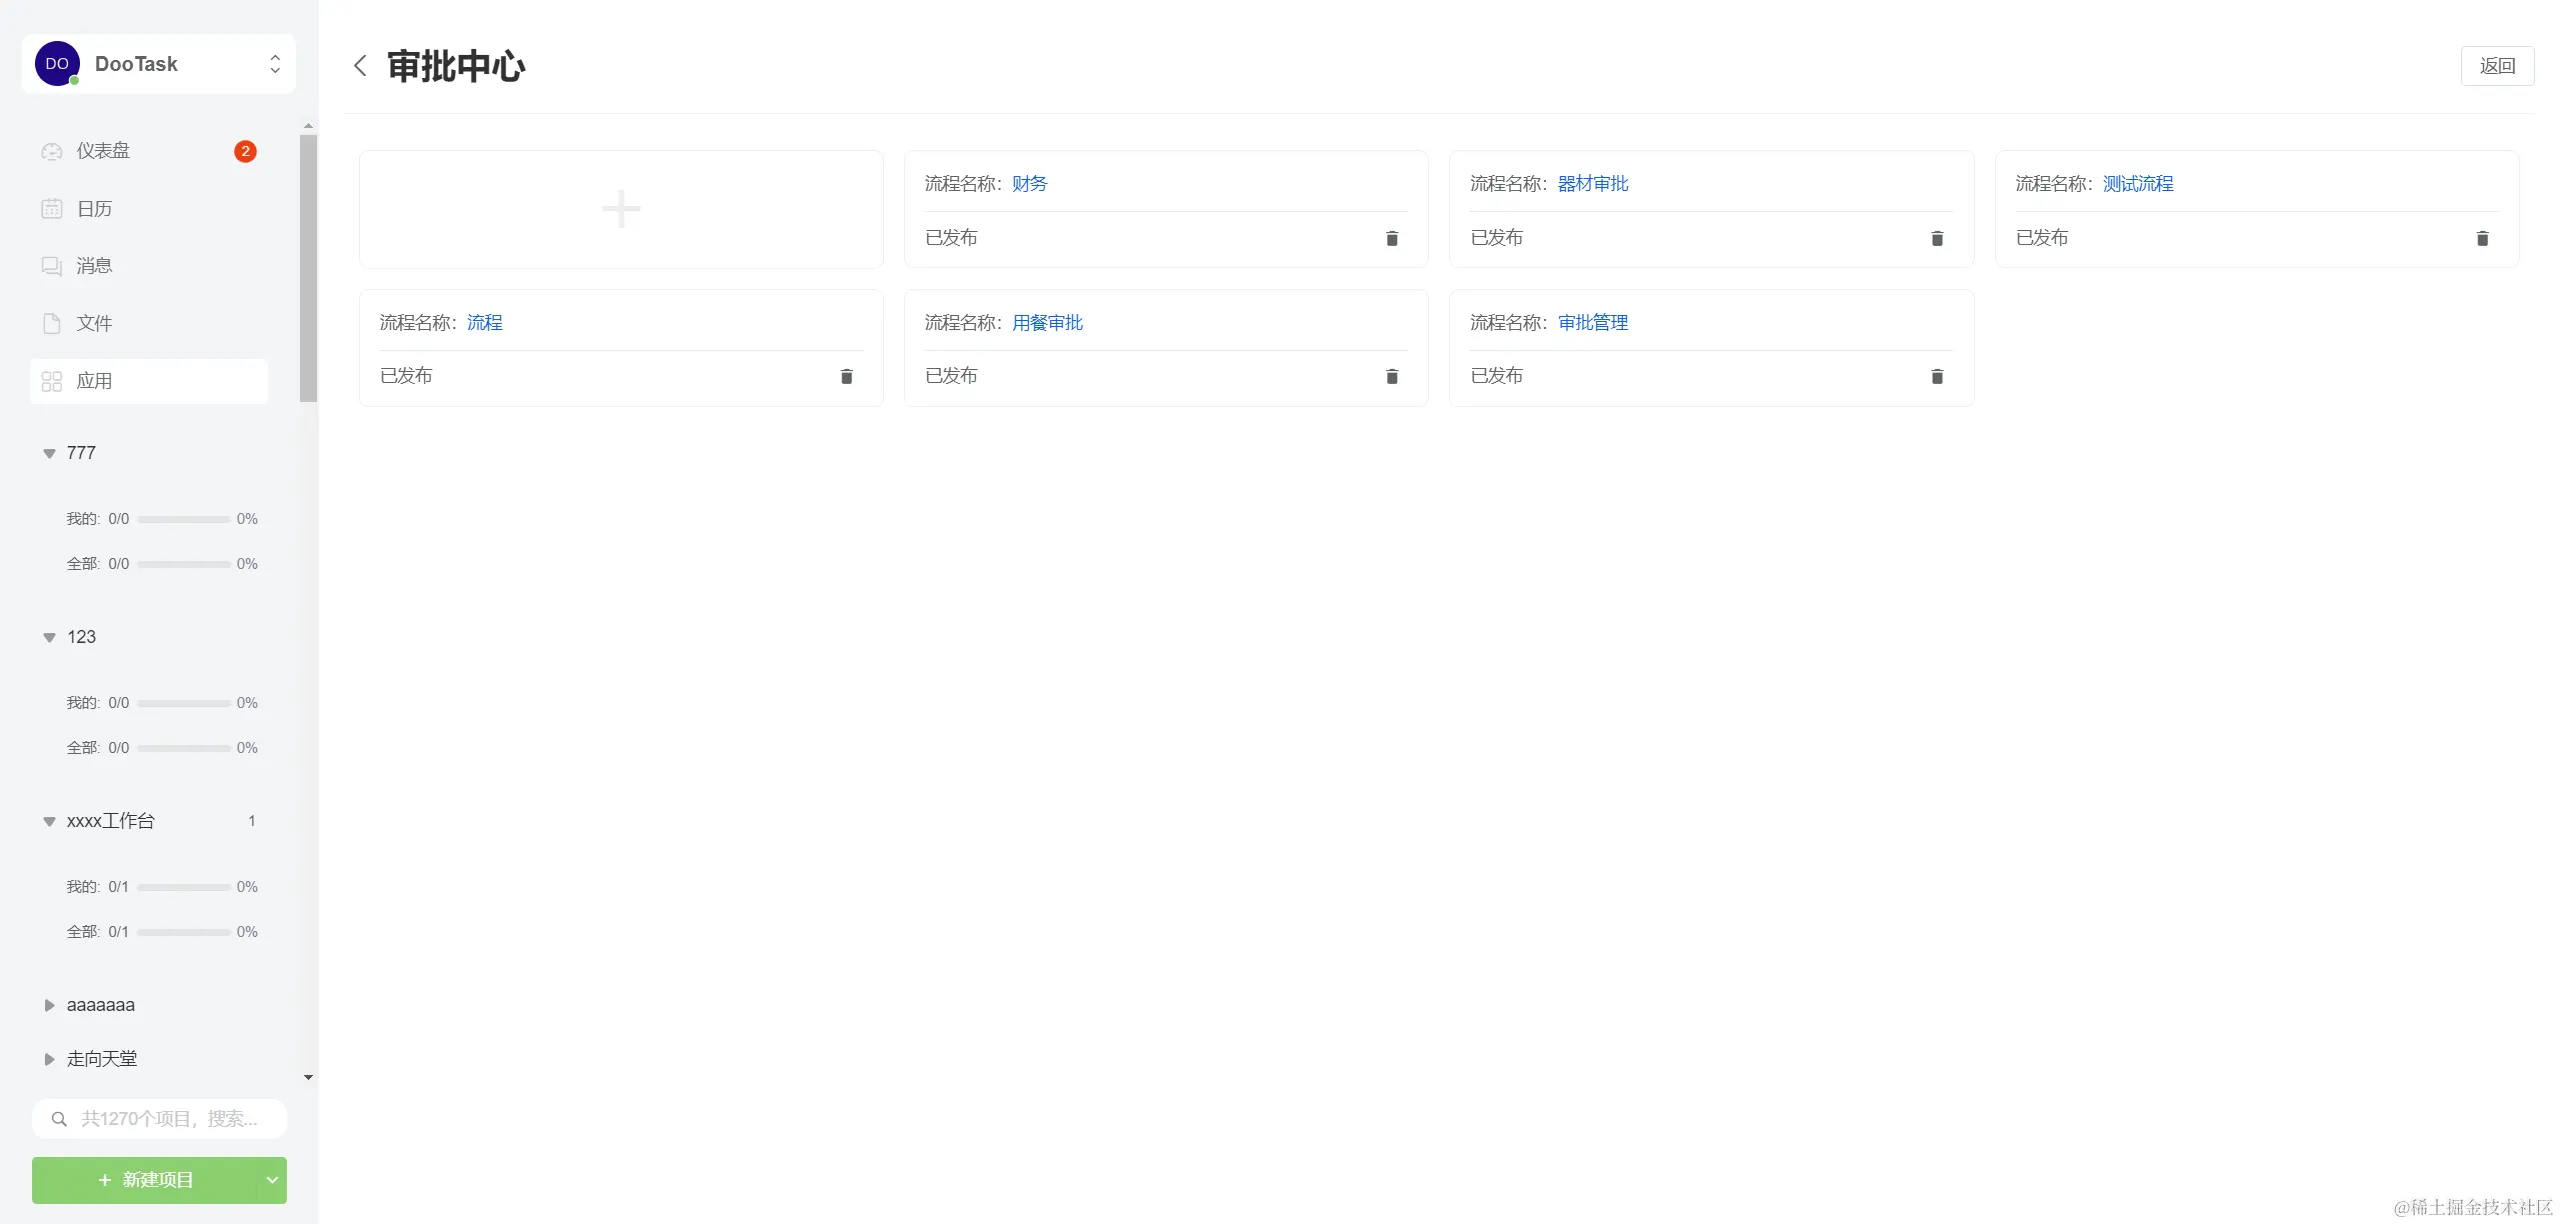Expand the 走向天堂 project group
Image resolution: width=2560 pixels, height=1224 pixels.
49,1059
